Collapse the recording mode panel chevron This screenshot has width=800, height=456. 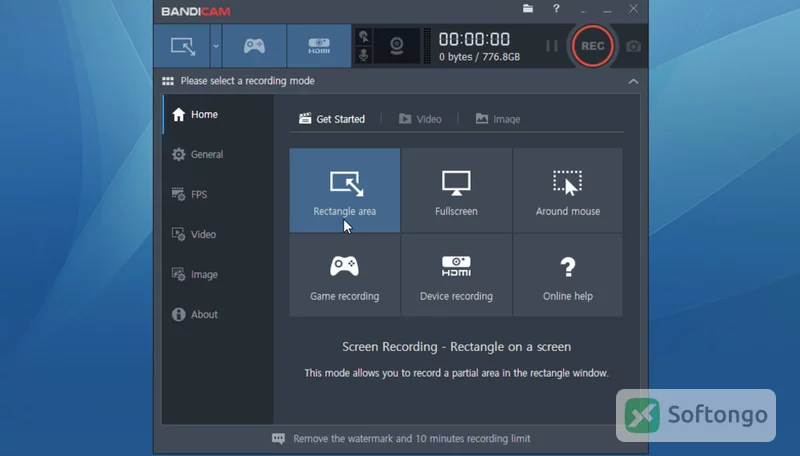[633, 81]
